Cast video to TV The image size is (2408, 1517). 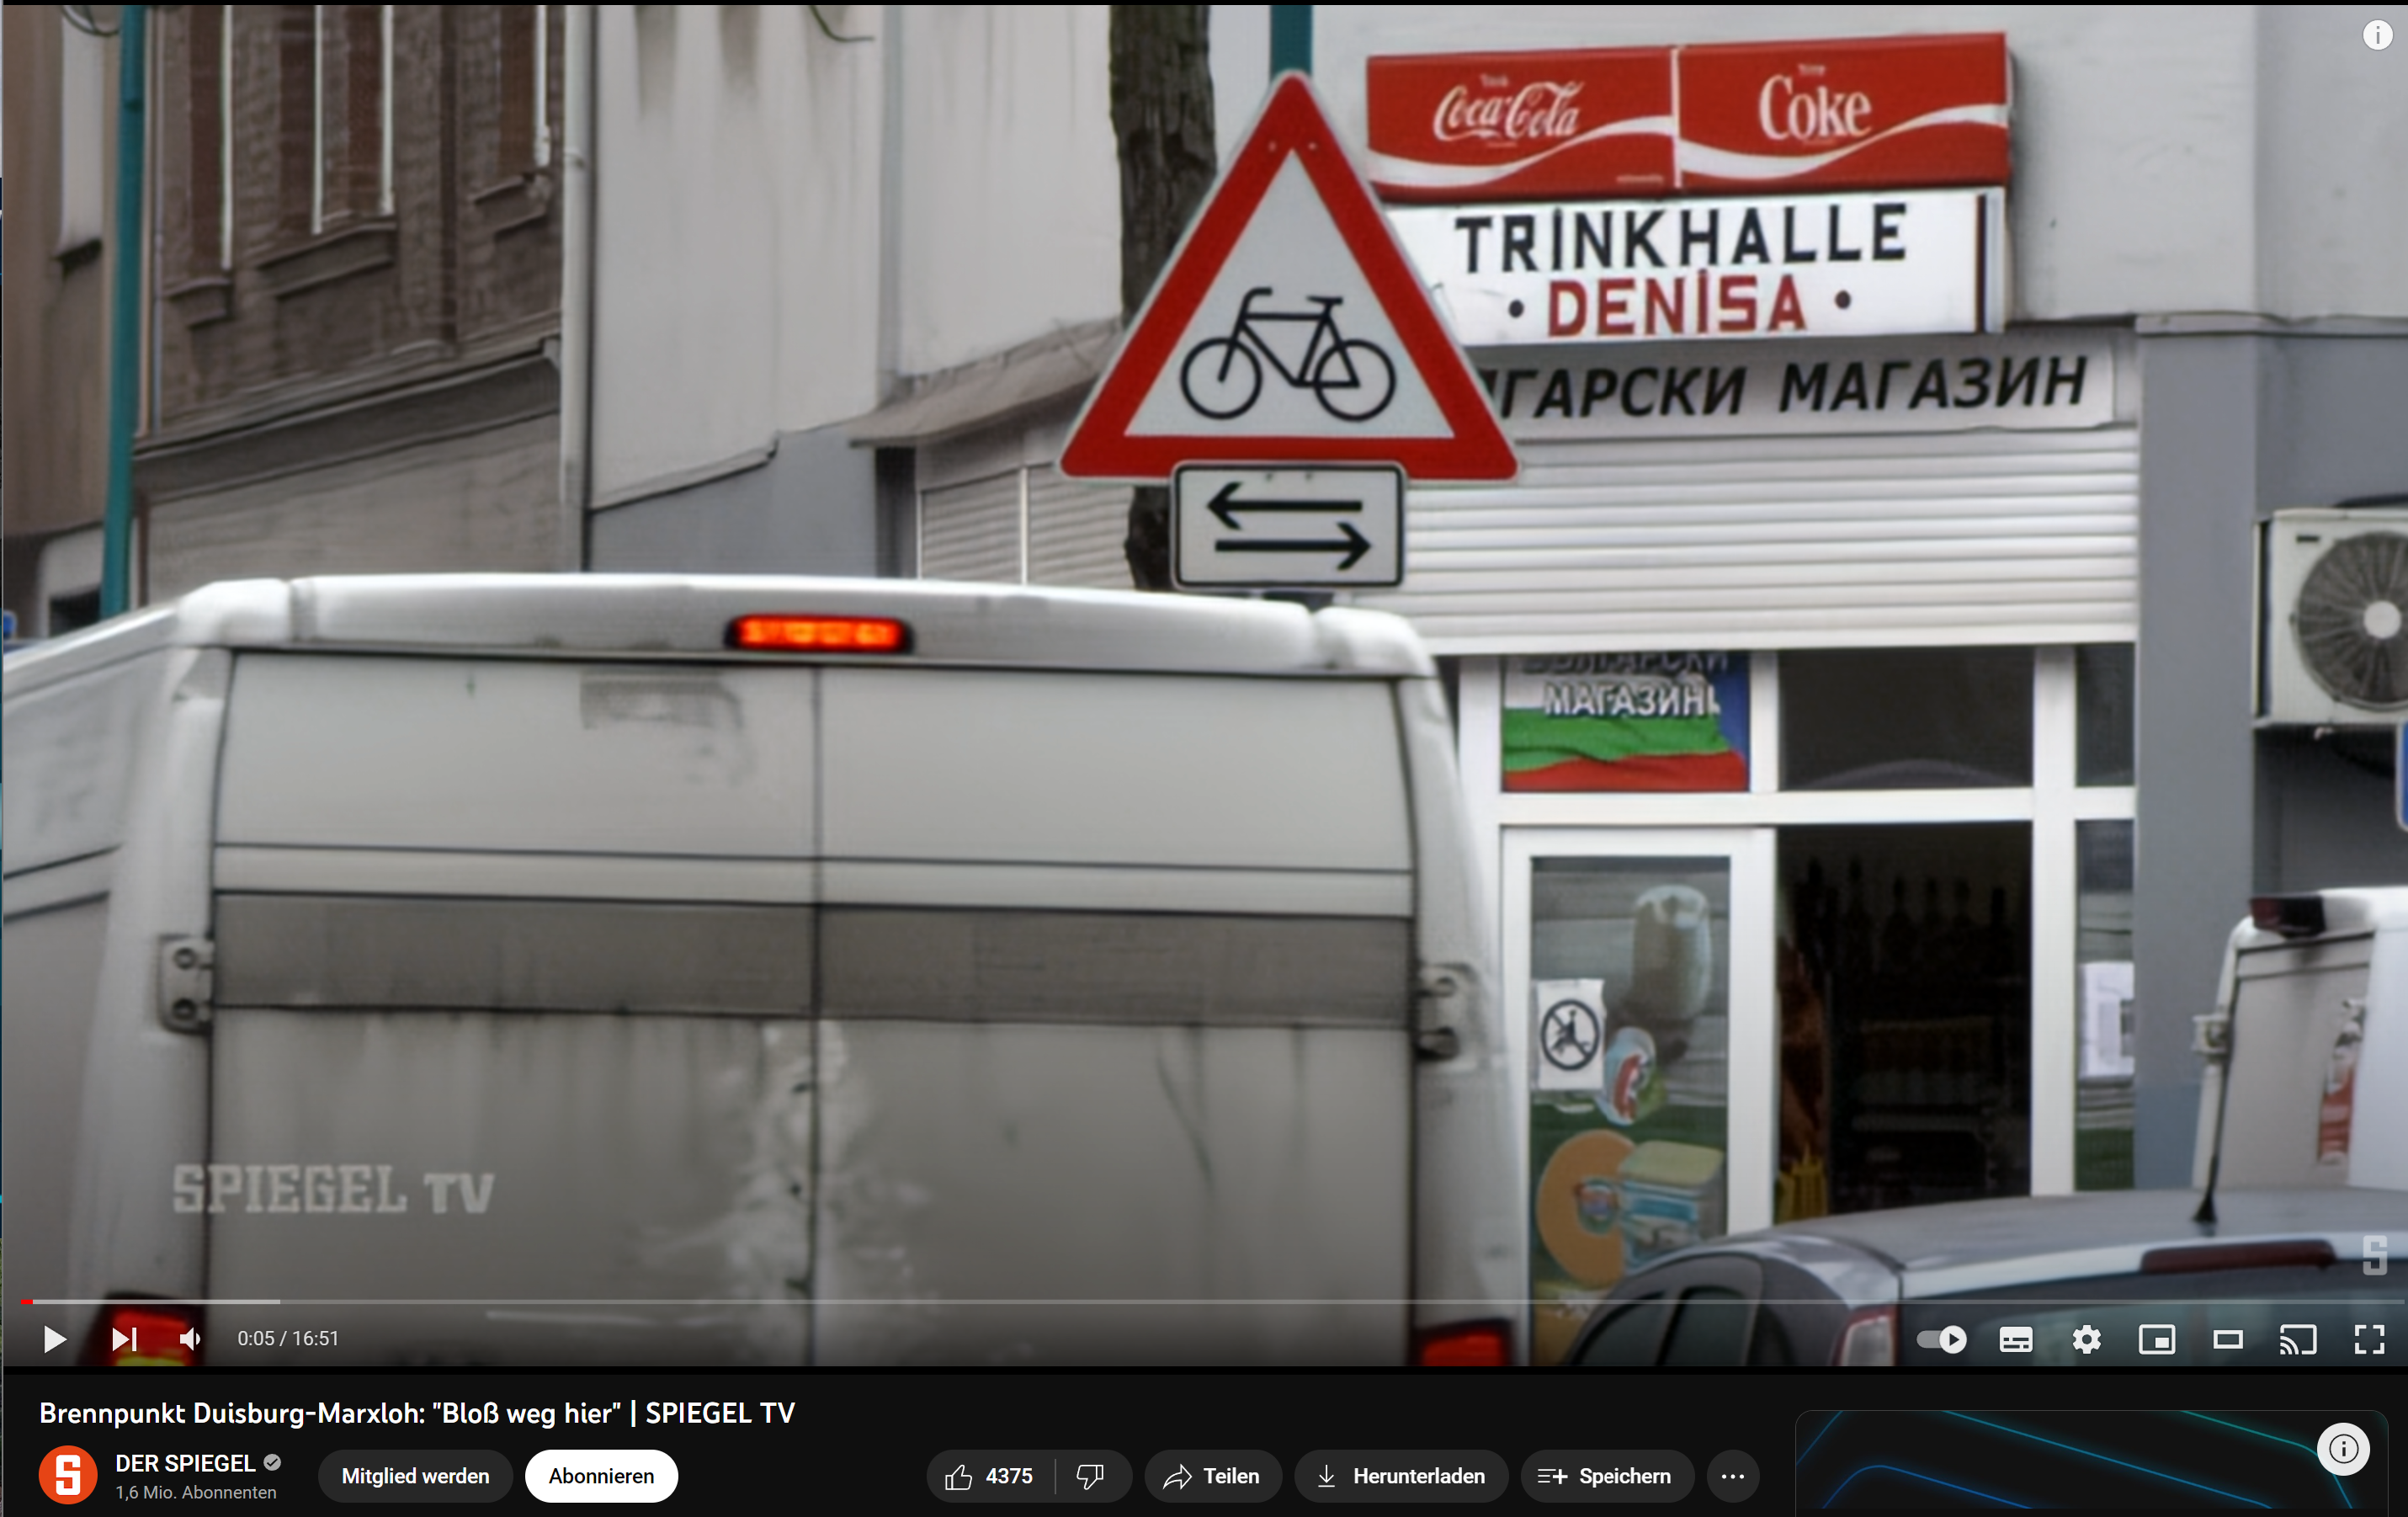(2297, 1339)
